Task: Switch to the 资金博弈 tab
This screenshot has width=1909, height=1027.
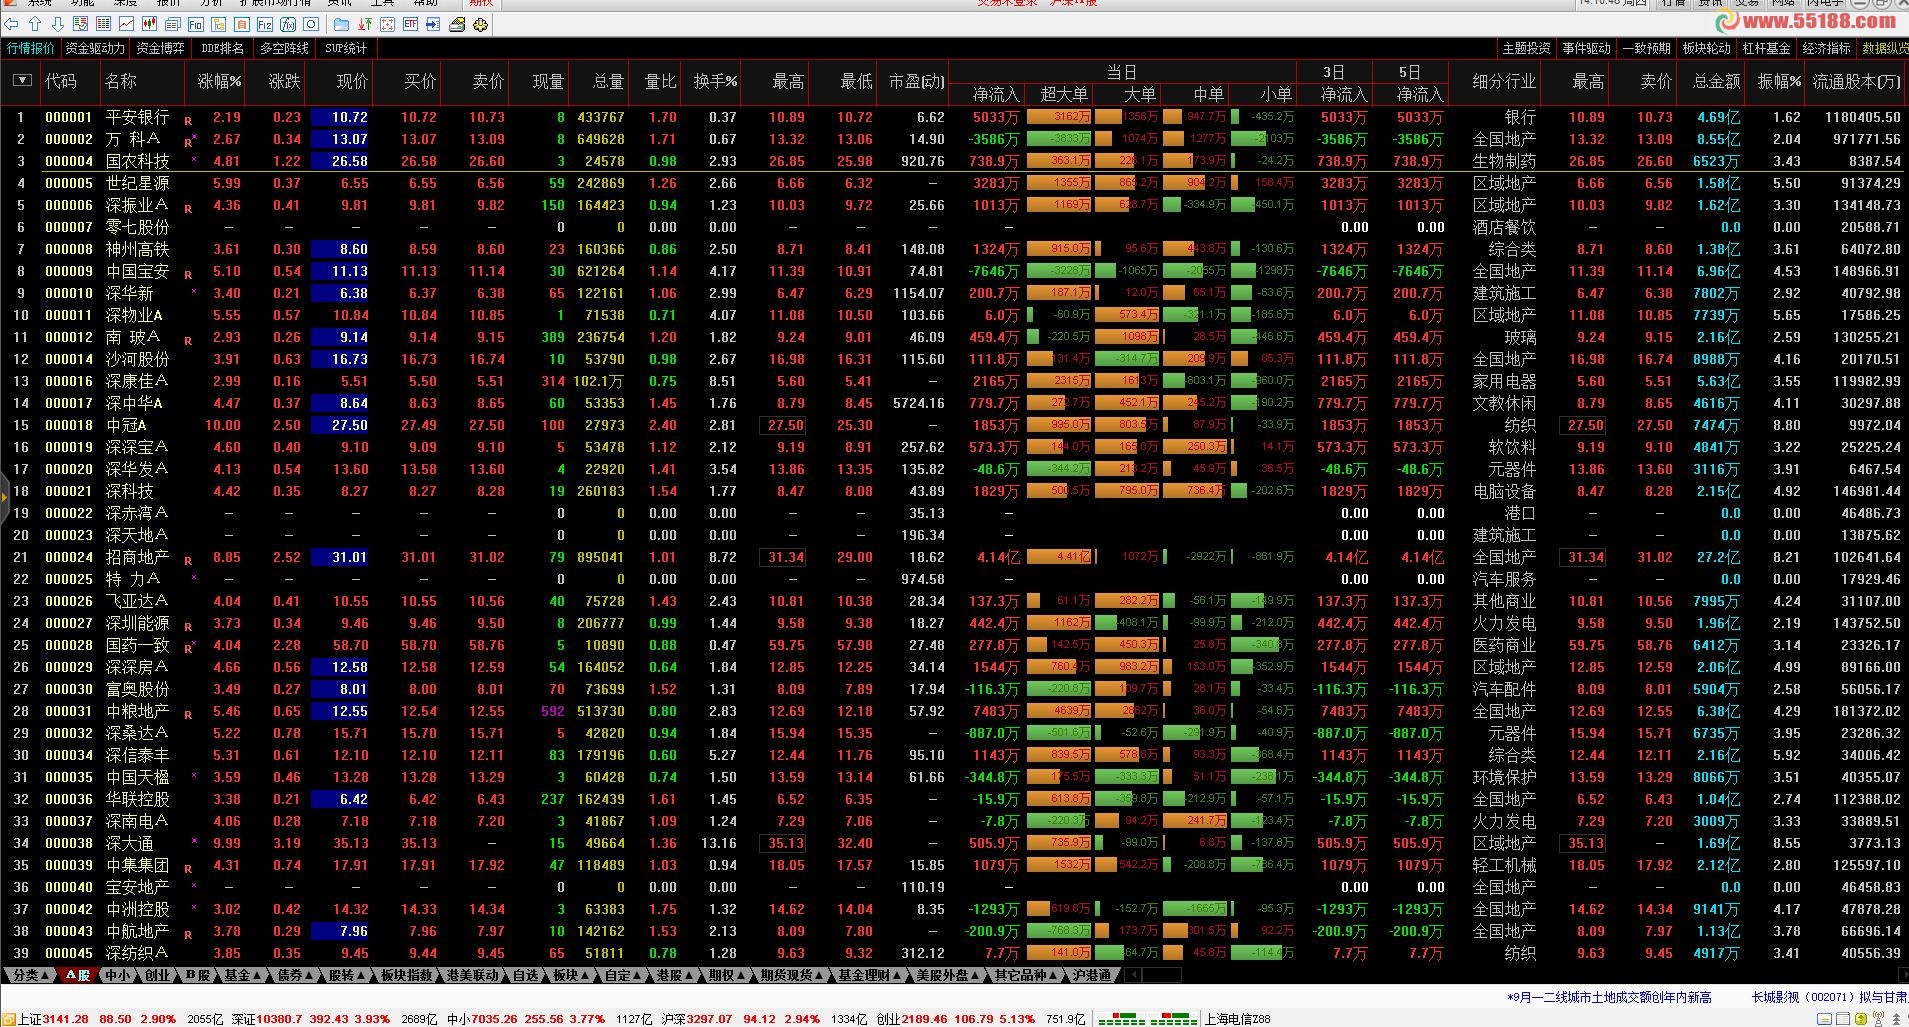Action: 160,48
